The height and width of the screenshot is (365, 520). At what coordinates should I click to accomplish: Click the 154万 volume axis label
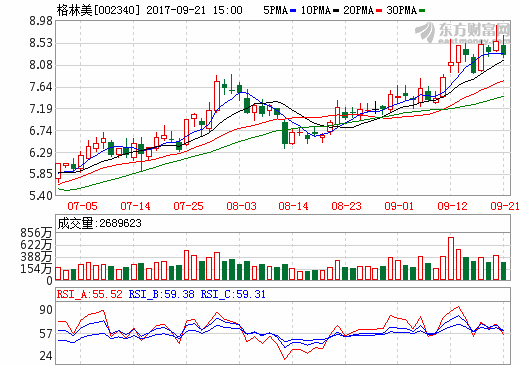coord(36,269)
